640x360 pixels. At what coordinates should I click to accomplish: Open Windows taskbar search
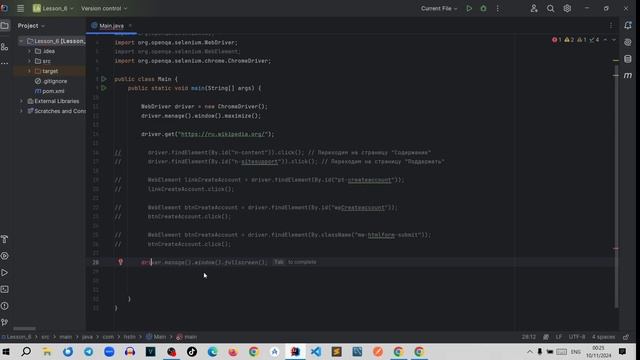pyautogui.click(x=26, y=351)
